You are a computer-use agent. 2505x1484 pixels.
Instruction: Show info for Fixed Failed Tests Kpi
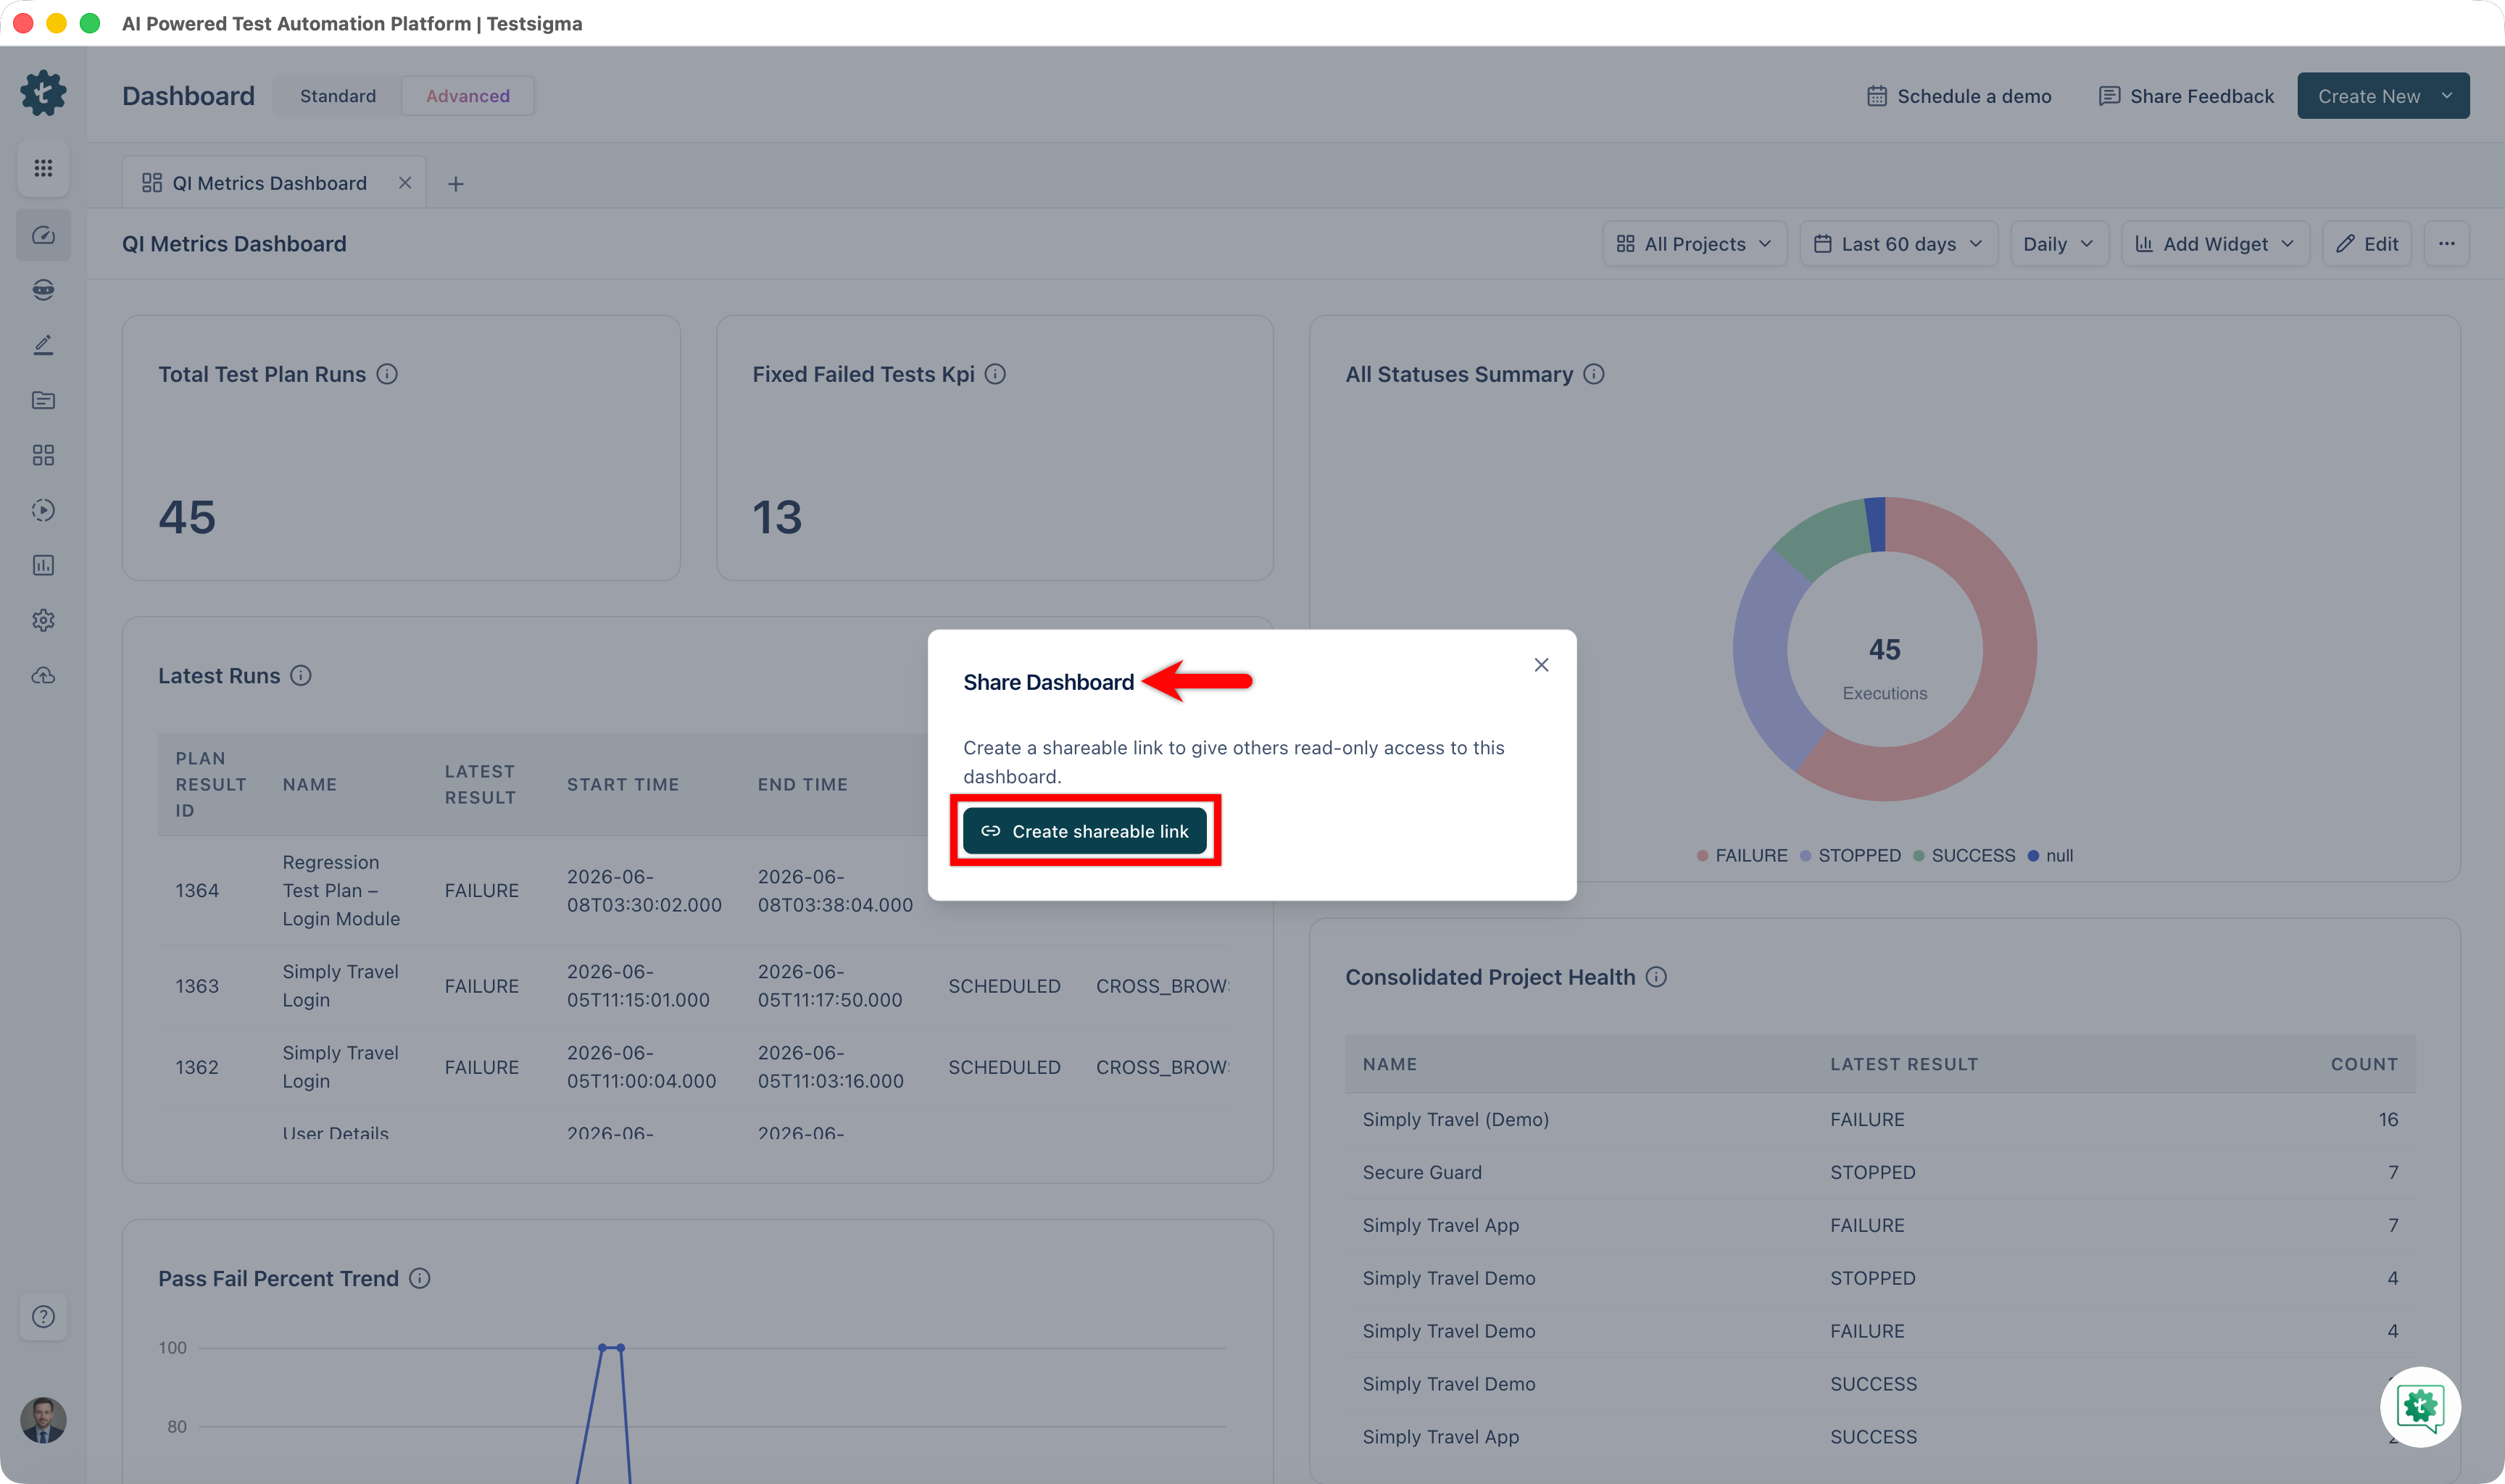coord(995,374)
